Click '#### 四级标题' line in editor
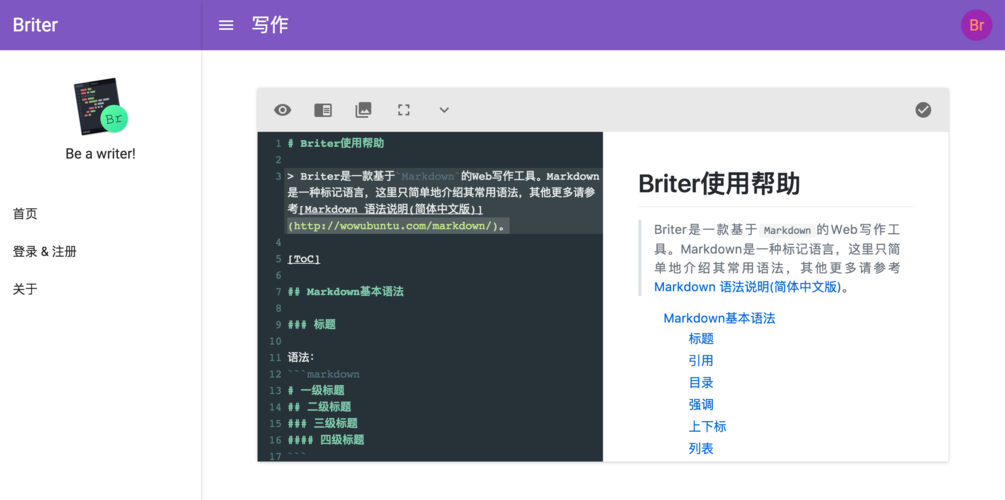 pyautogui.click(x=326, y=440)
